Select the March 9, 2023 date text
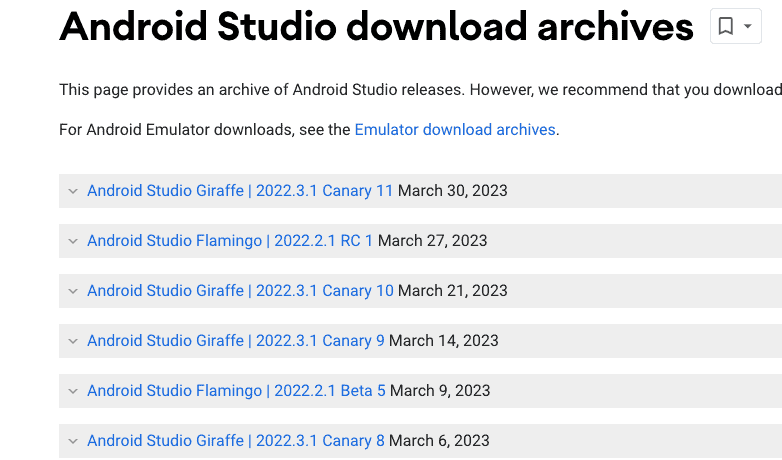This screenshot has width=782, height=460. [440, 391]
